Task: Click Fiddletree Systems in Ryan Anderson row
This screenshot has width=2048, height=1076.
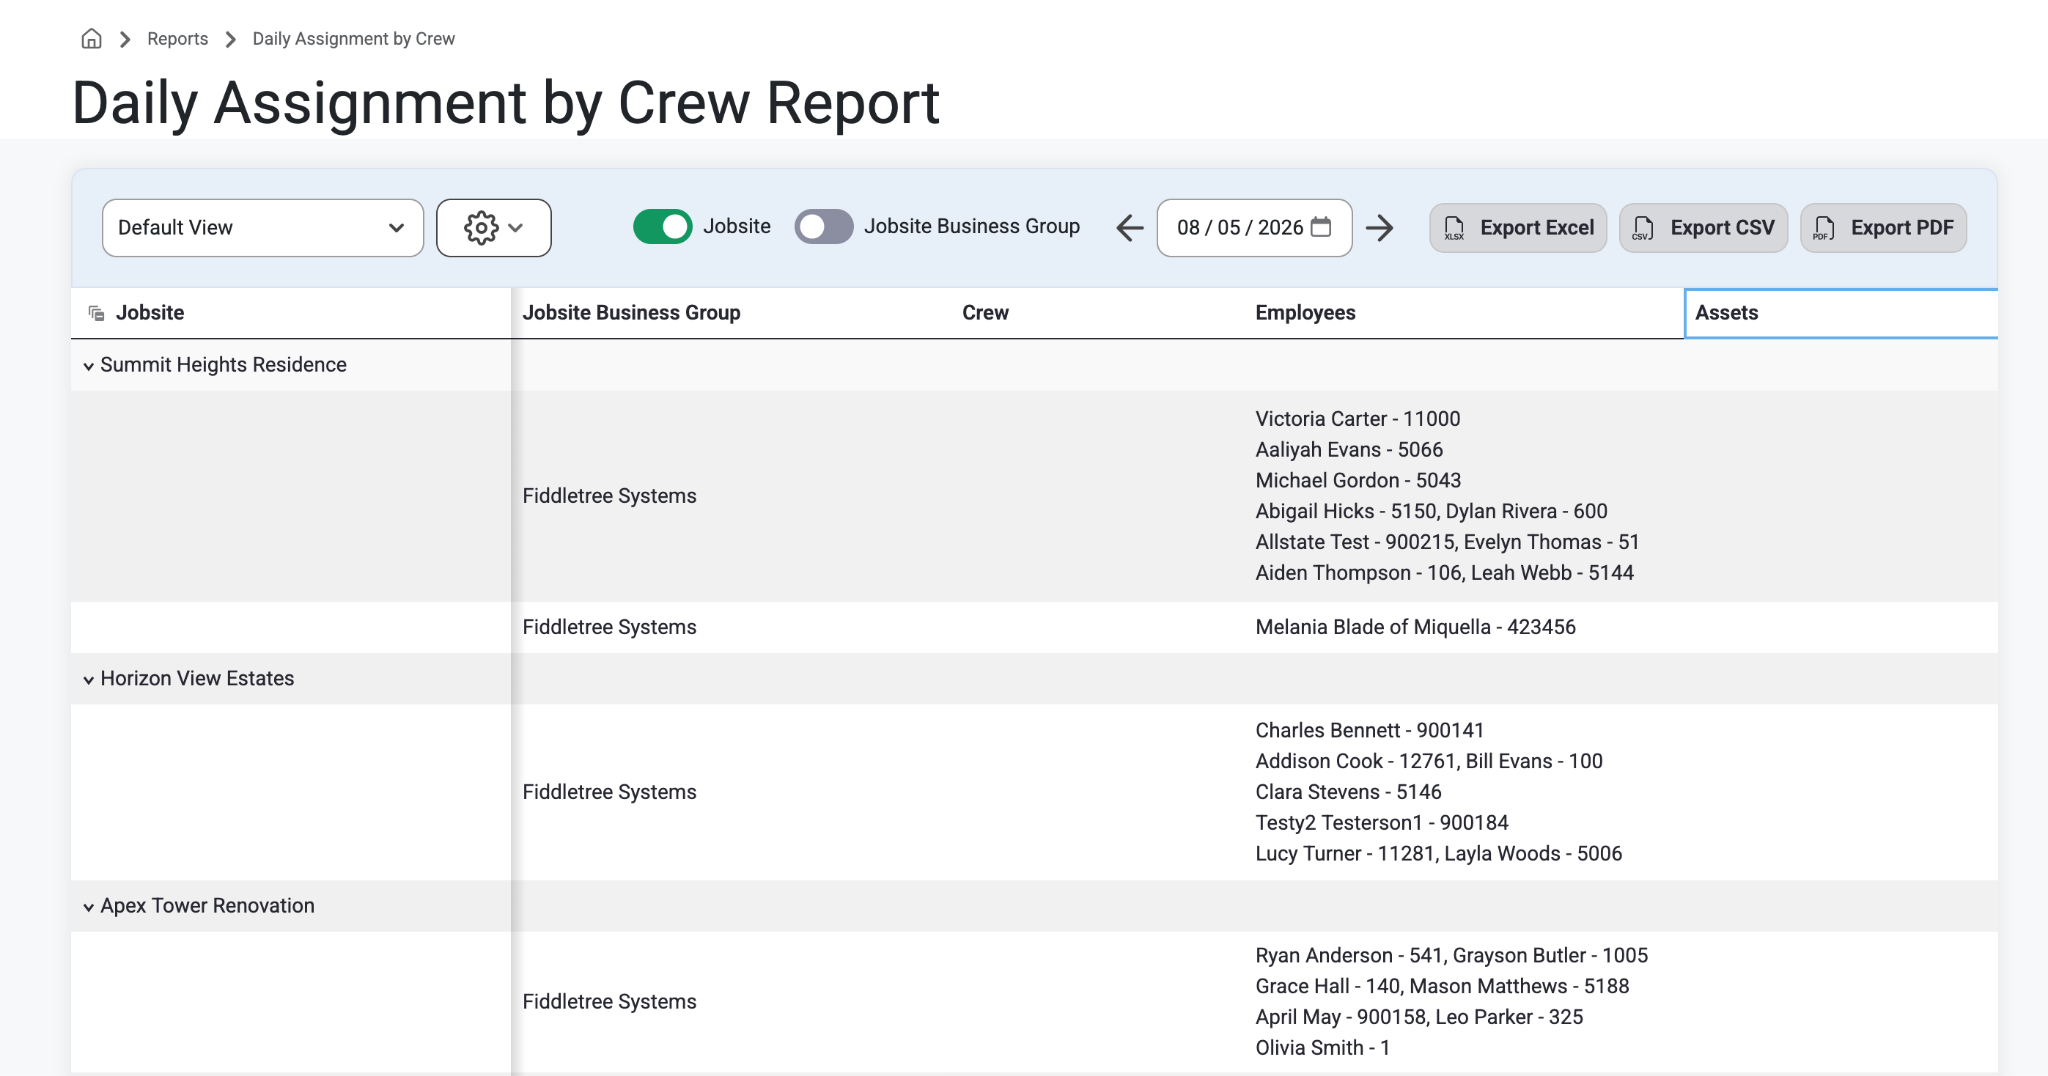Action: click(x=609, y=1002)
